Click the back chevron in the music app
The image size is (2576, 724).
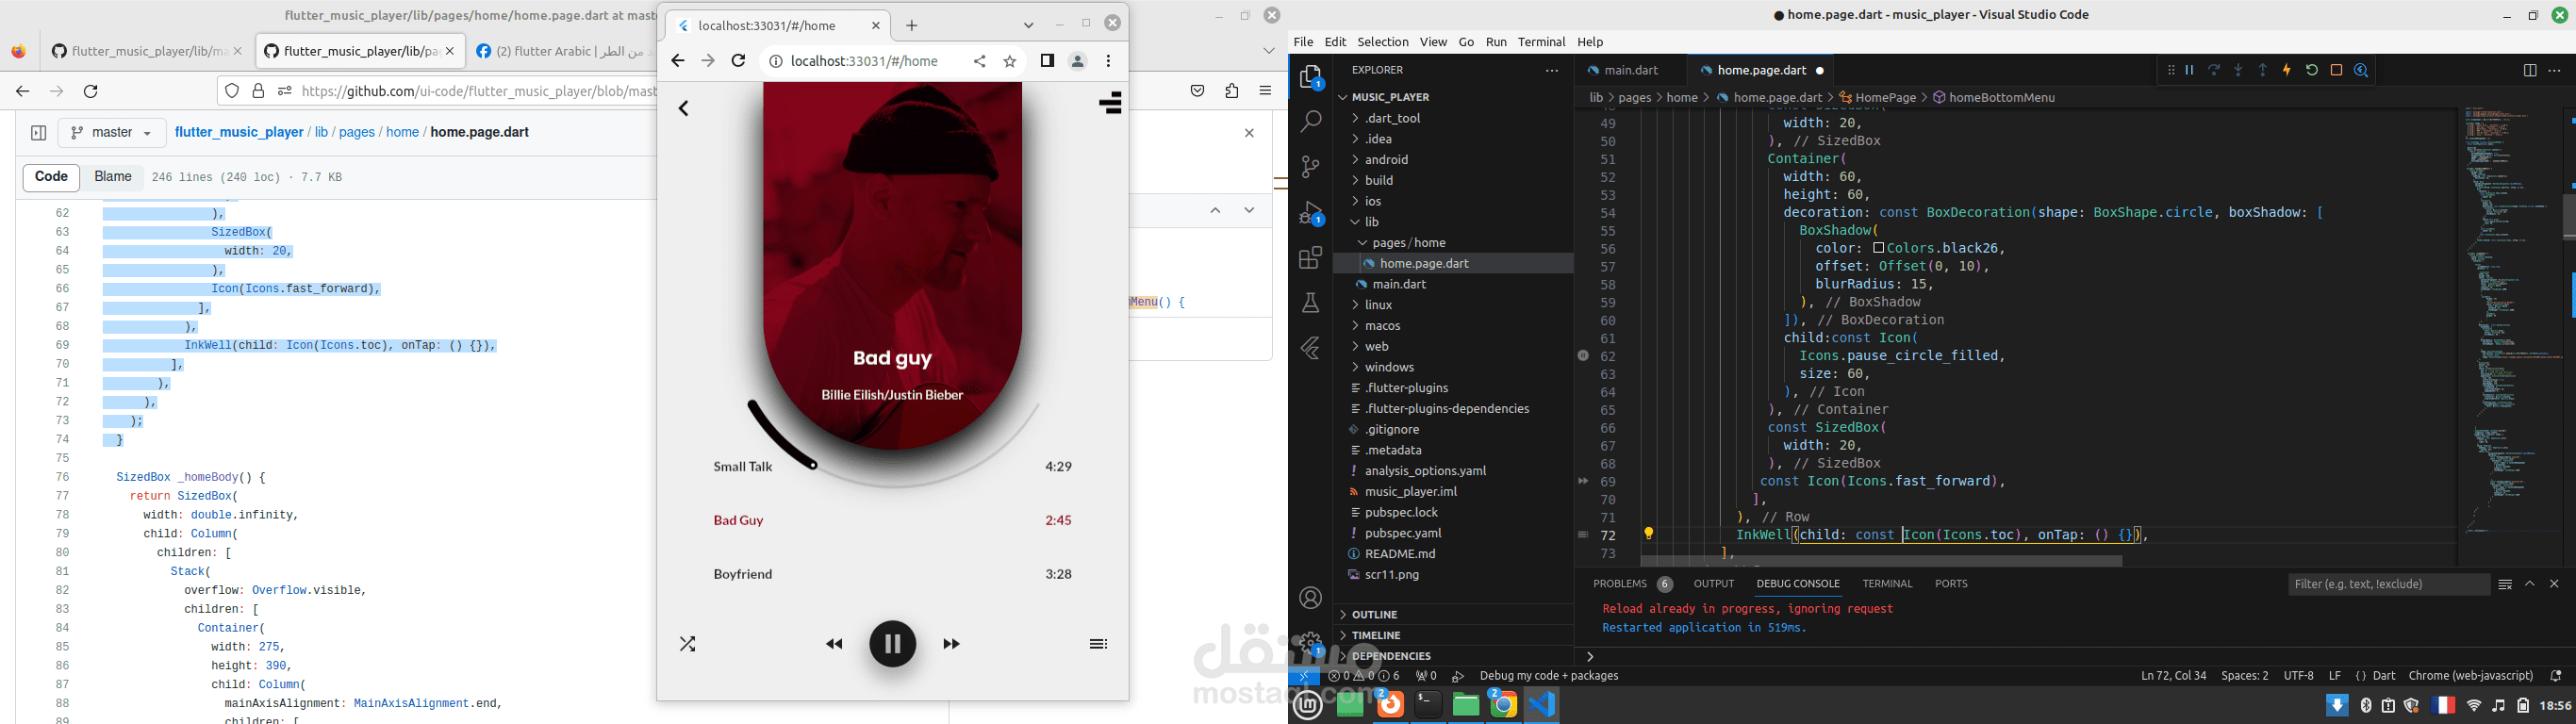coord(684,108)
